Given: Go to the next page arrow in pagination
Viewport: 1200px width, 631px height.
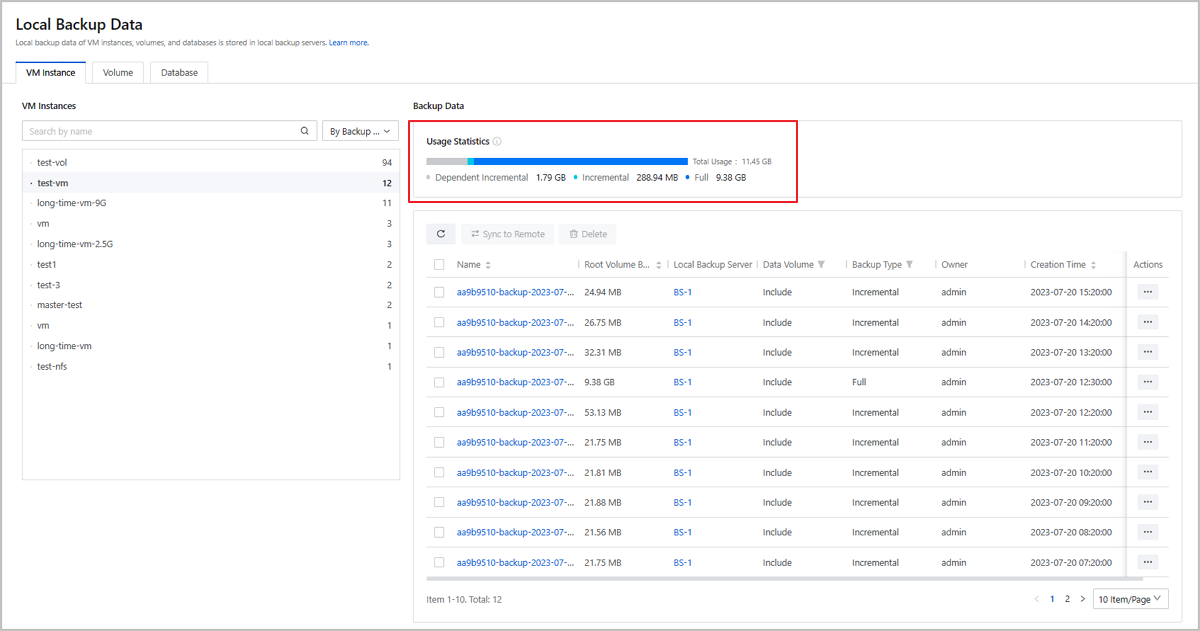Looking at the screenshot, I should [x=1082, y=599].
